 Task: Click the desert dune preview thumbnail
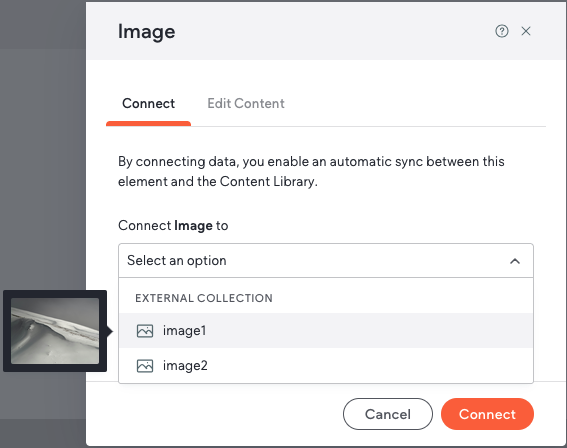pos(55,331)
